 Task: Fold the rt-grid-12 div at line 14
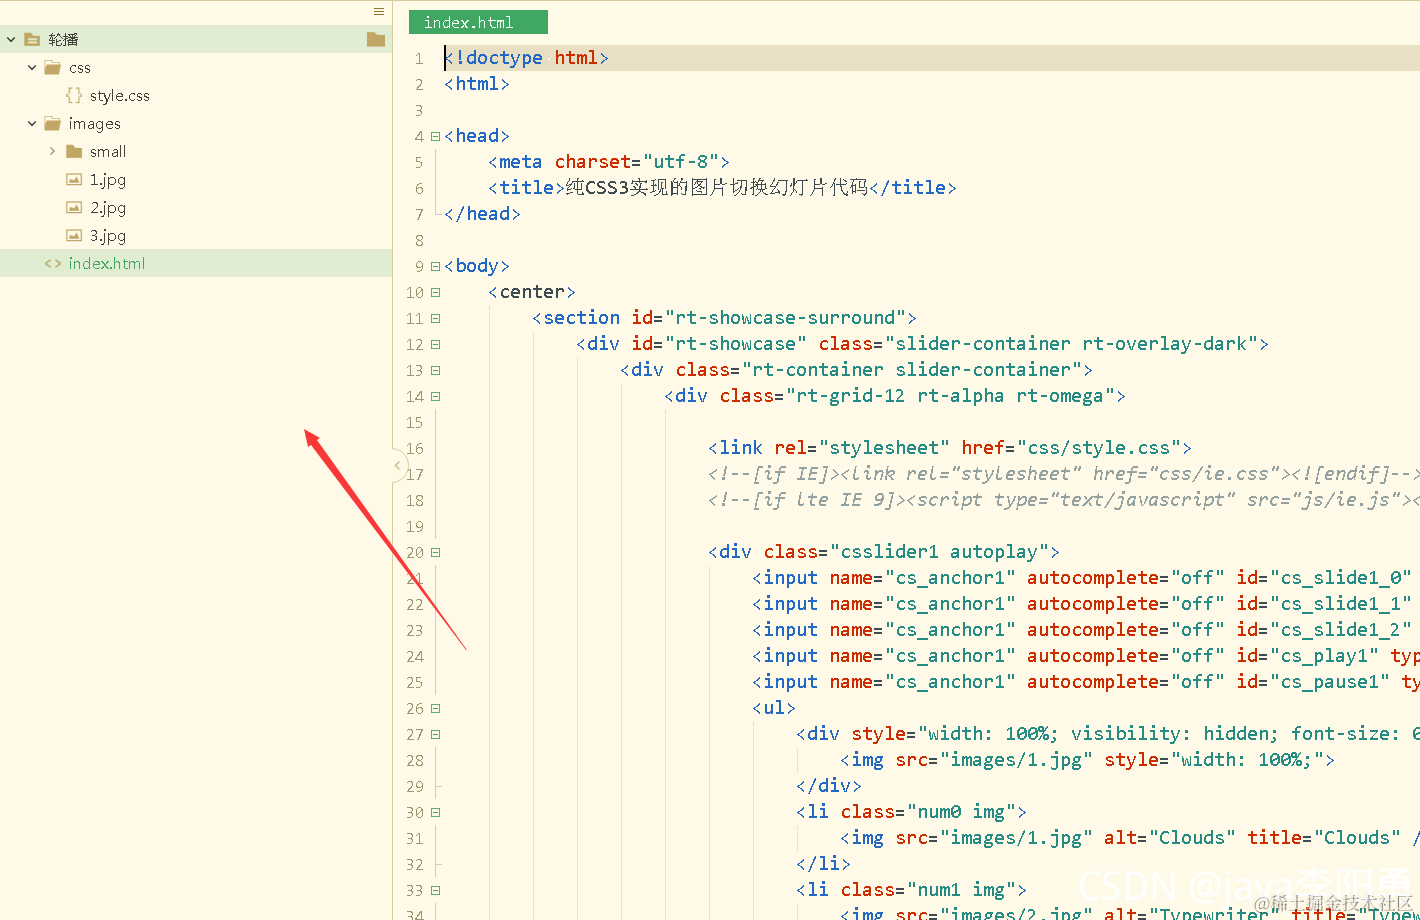(x=435, y=396)
